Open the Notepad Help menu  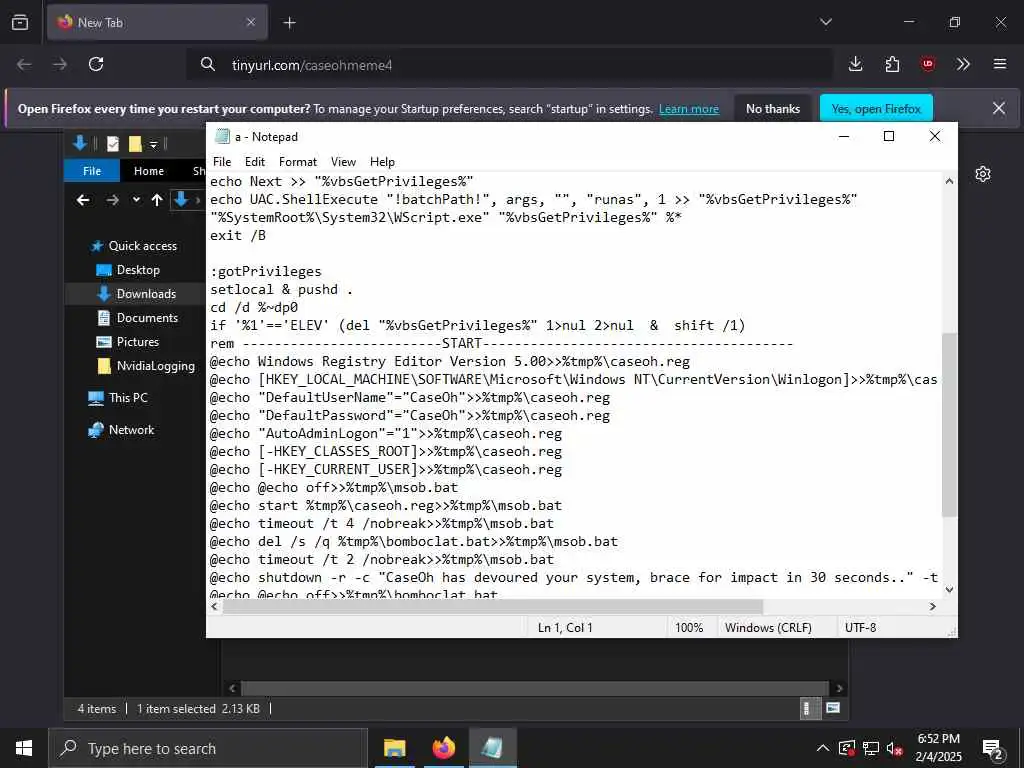[382, 162]
